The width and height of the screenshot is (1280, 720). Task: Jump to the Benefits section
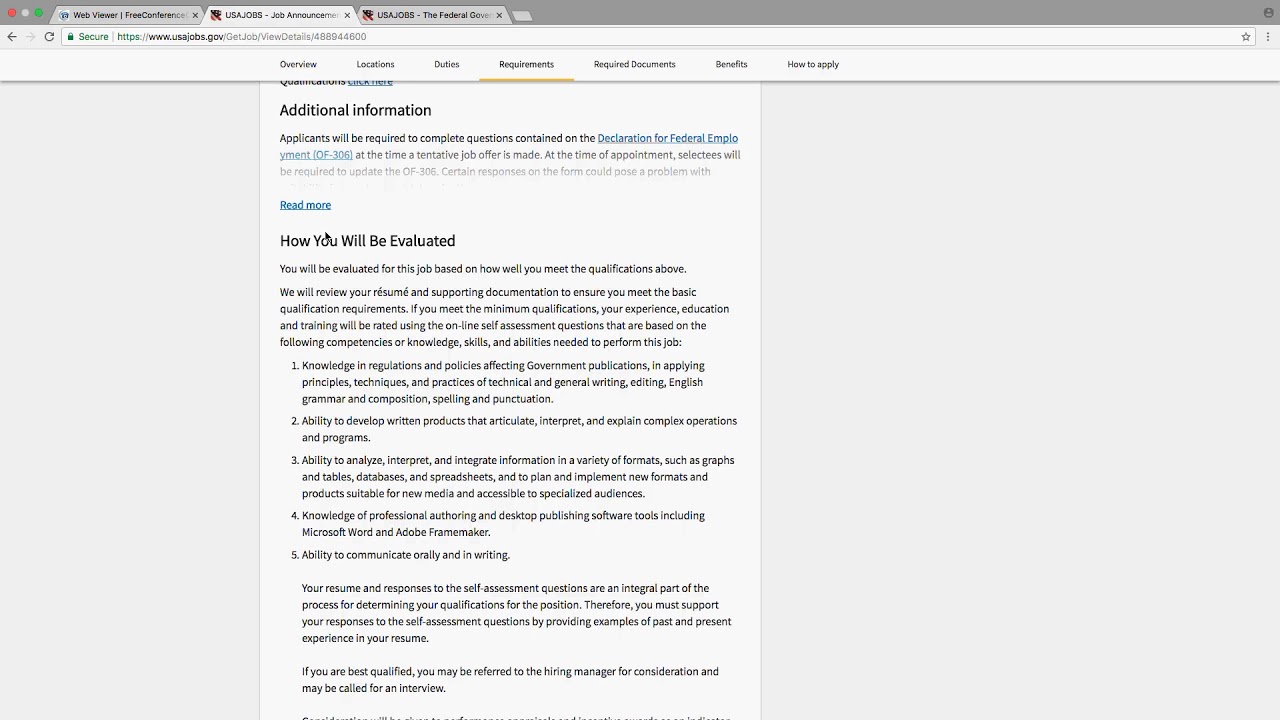731,64
